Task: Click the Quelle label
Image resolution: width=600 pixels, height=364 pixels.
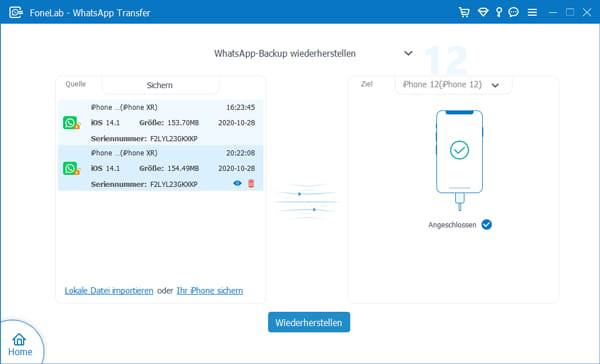Action: (75, 84)
